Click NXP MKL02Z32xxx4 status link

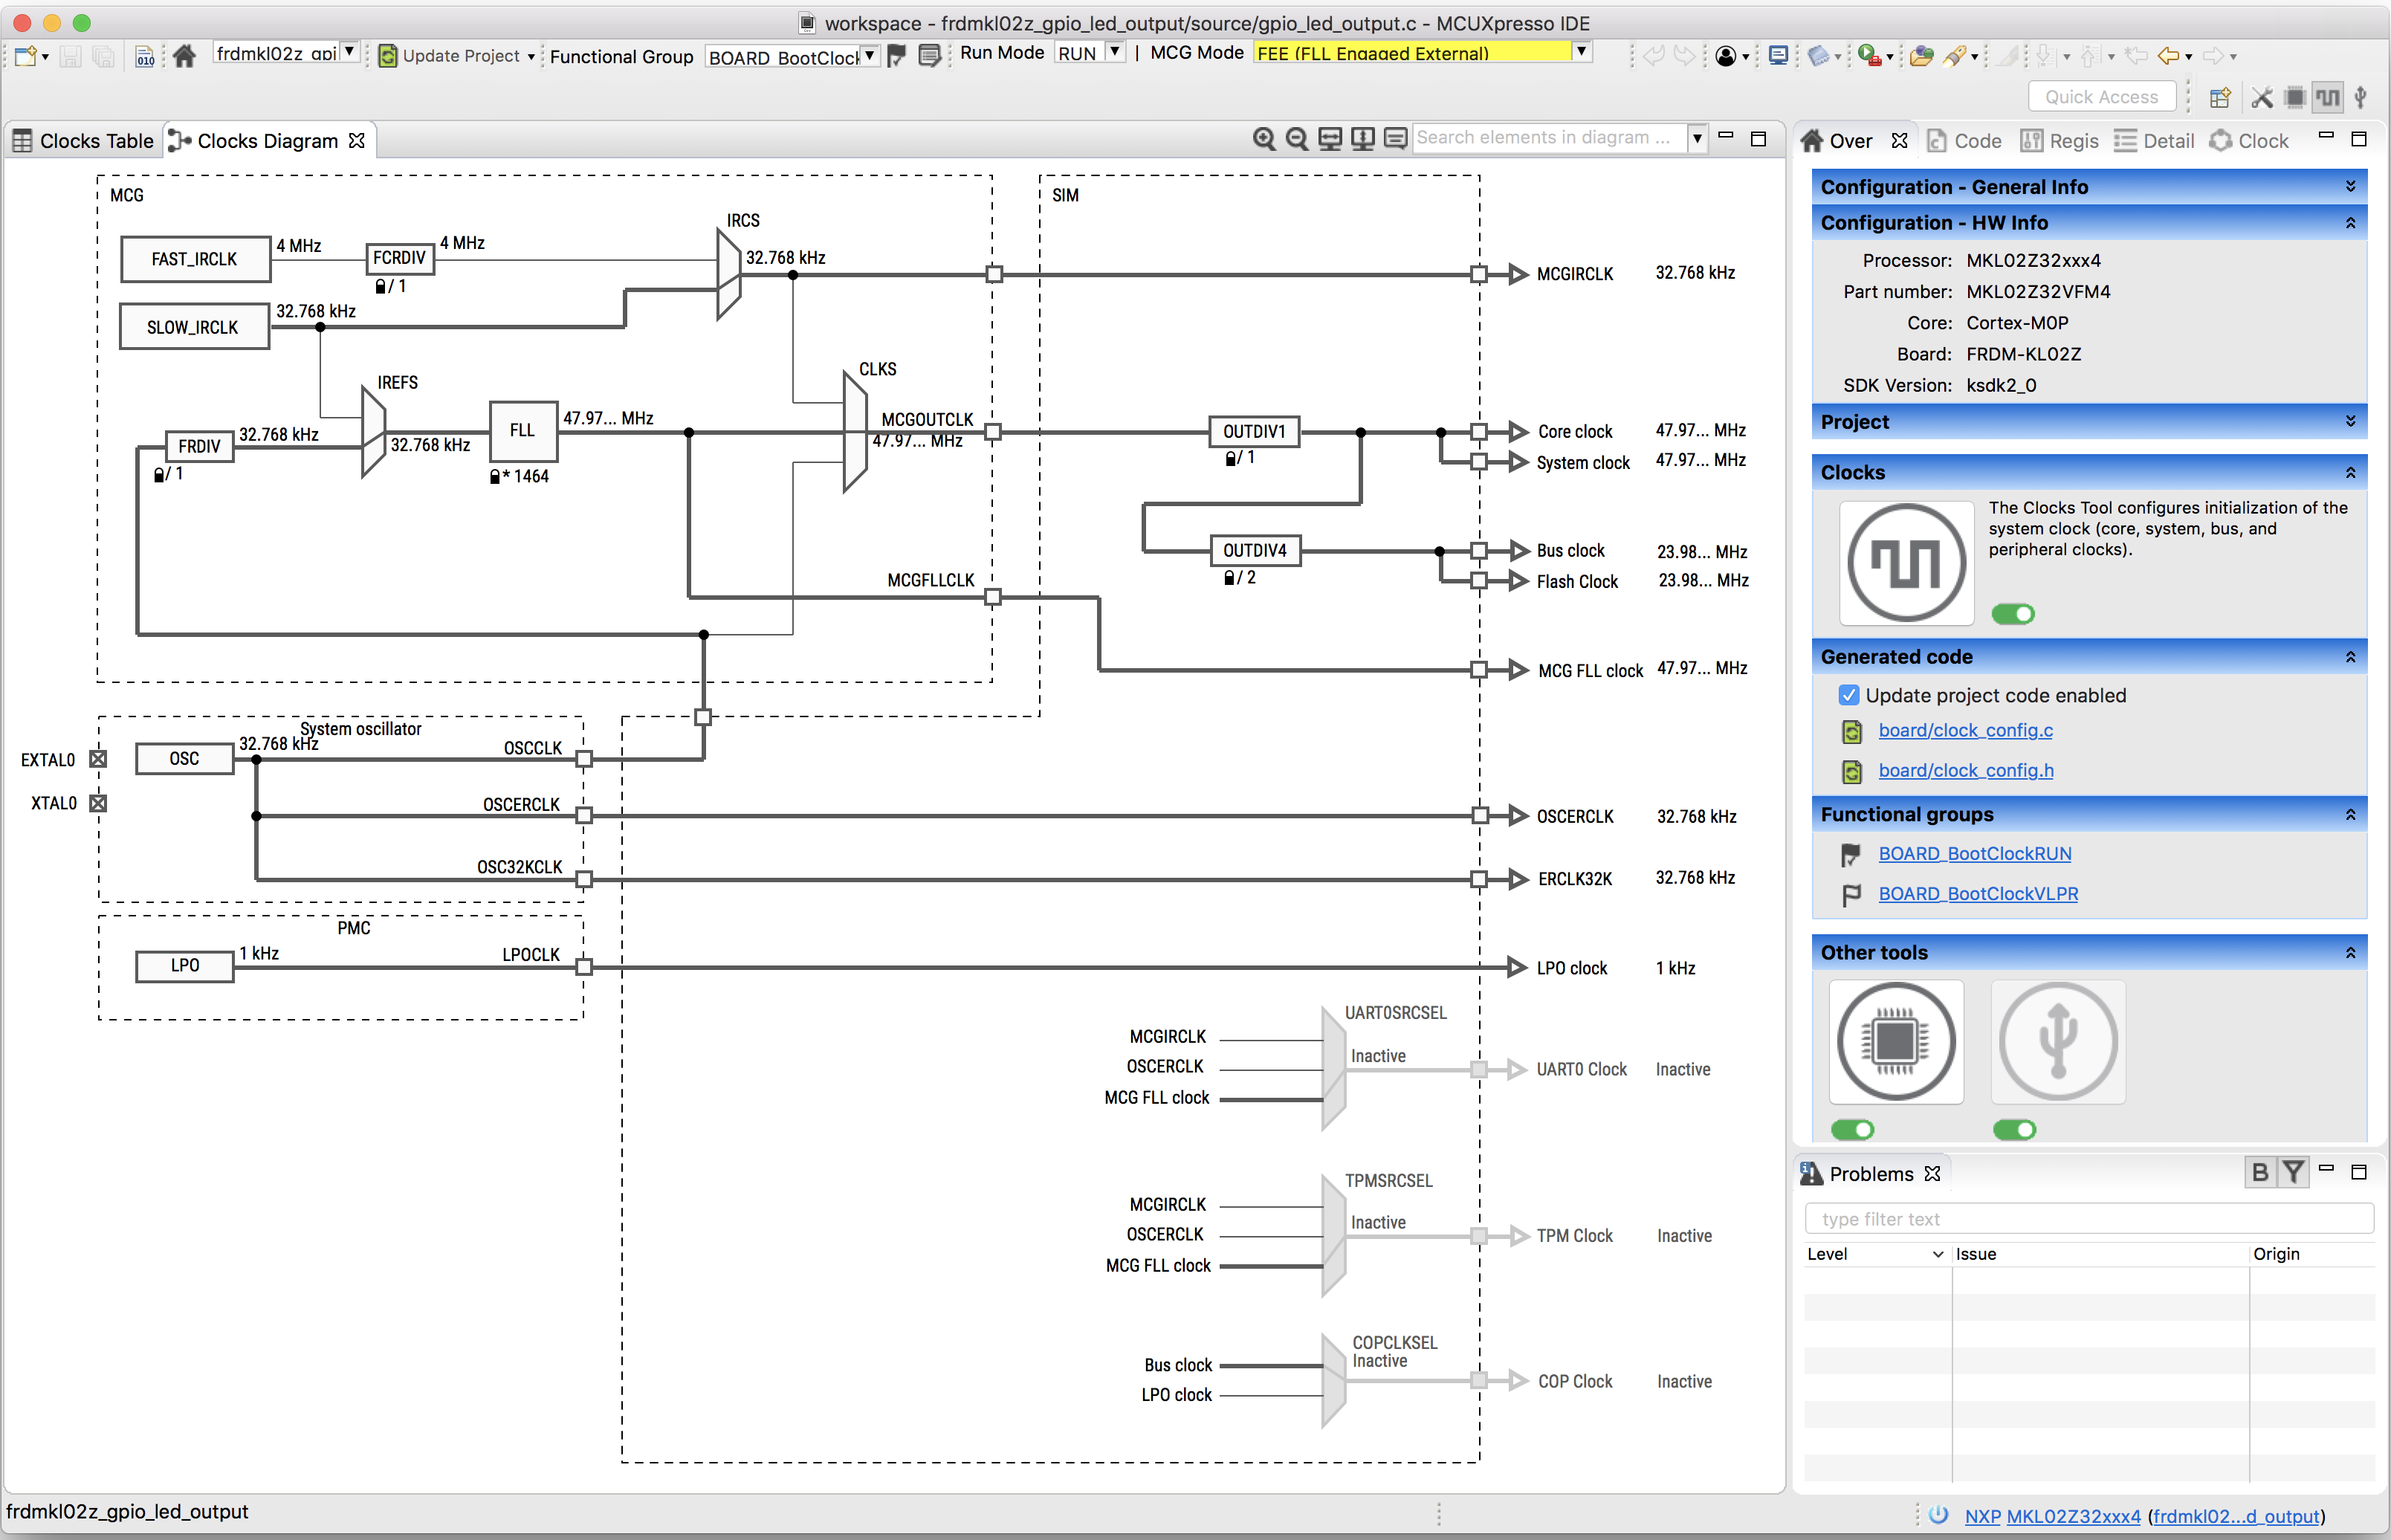(2052, 1516)
